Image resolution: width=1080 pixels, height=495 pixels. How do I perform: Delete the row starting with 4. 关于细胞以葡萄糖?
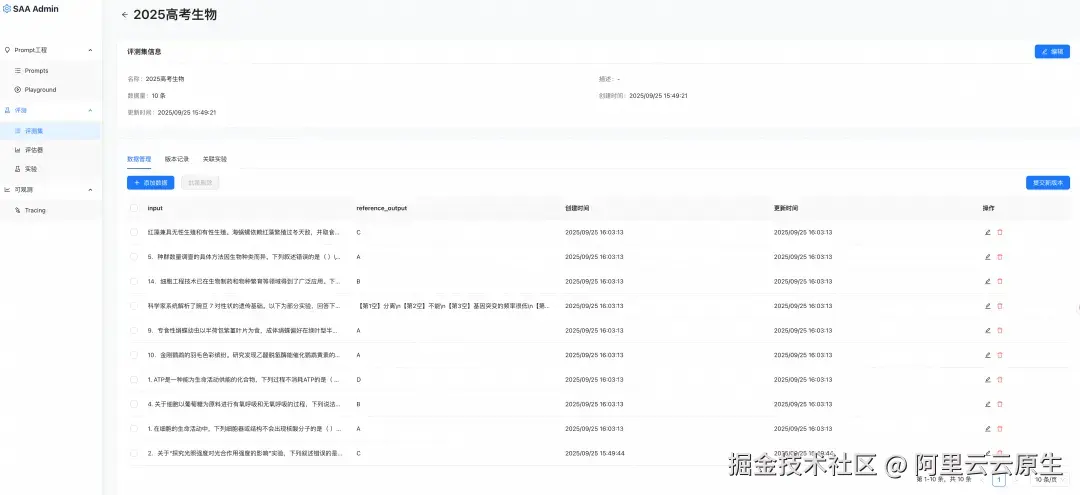[x=999, y=404]
